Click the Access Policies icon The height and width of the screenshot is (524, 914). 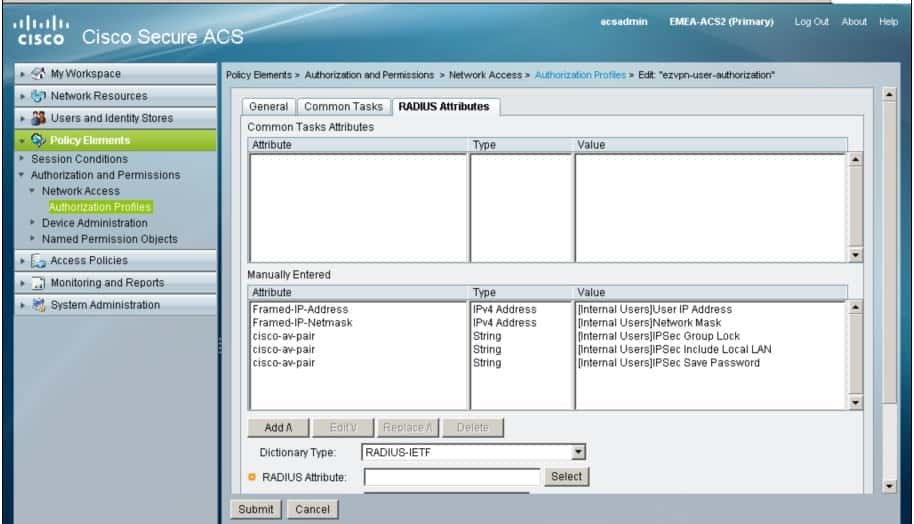coord(38,261)
